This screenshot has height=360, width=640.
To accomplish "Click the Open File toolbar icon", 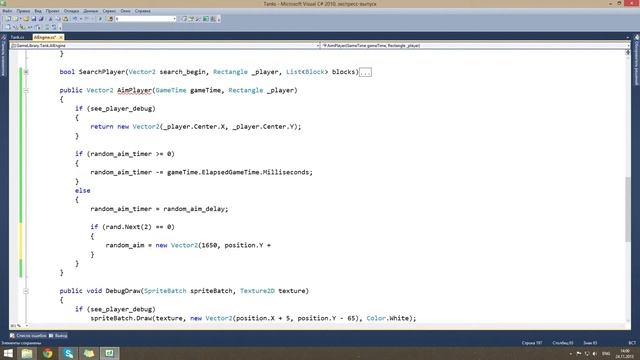I will [x=26, y=19].
